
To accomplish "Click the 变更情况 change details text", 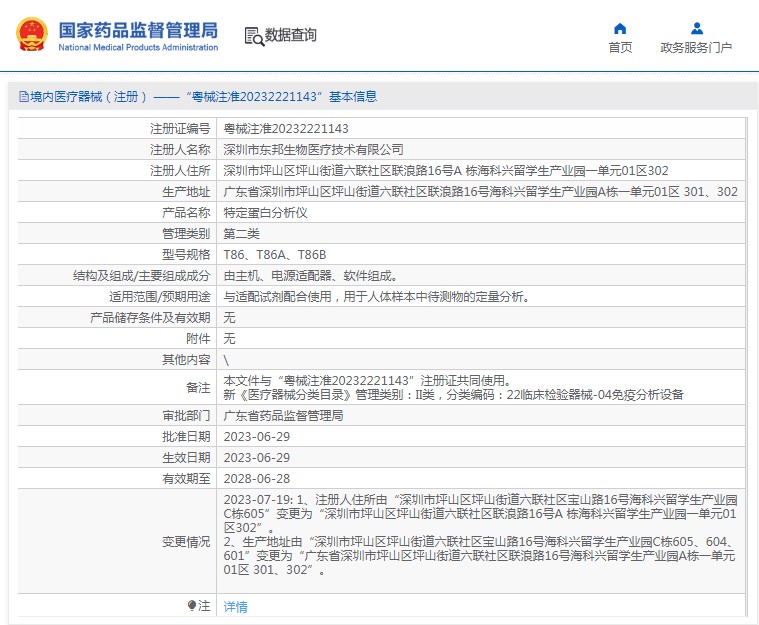I will (480, 534).
